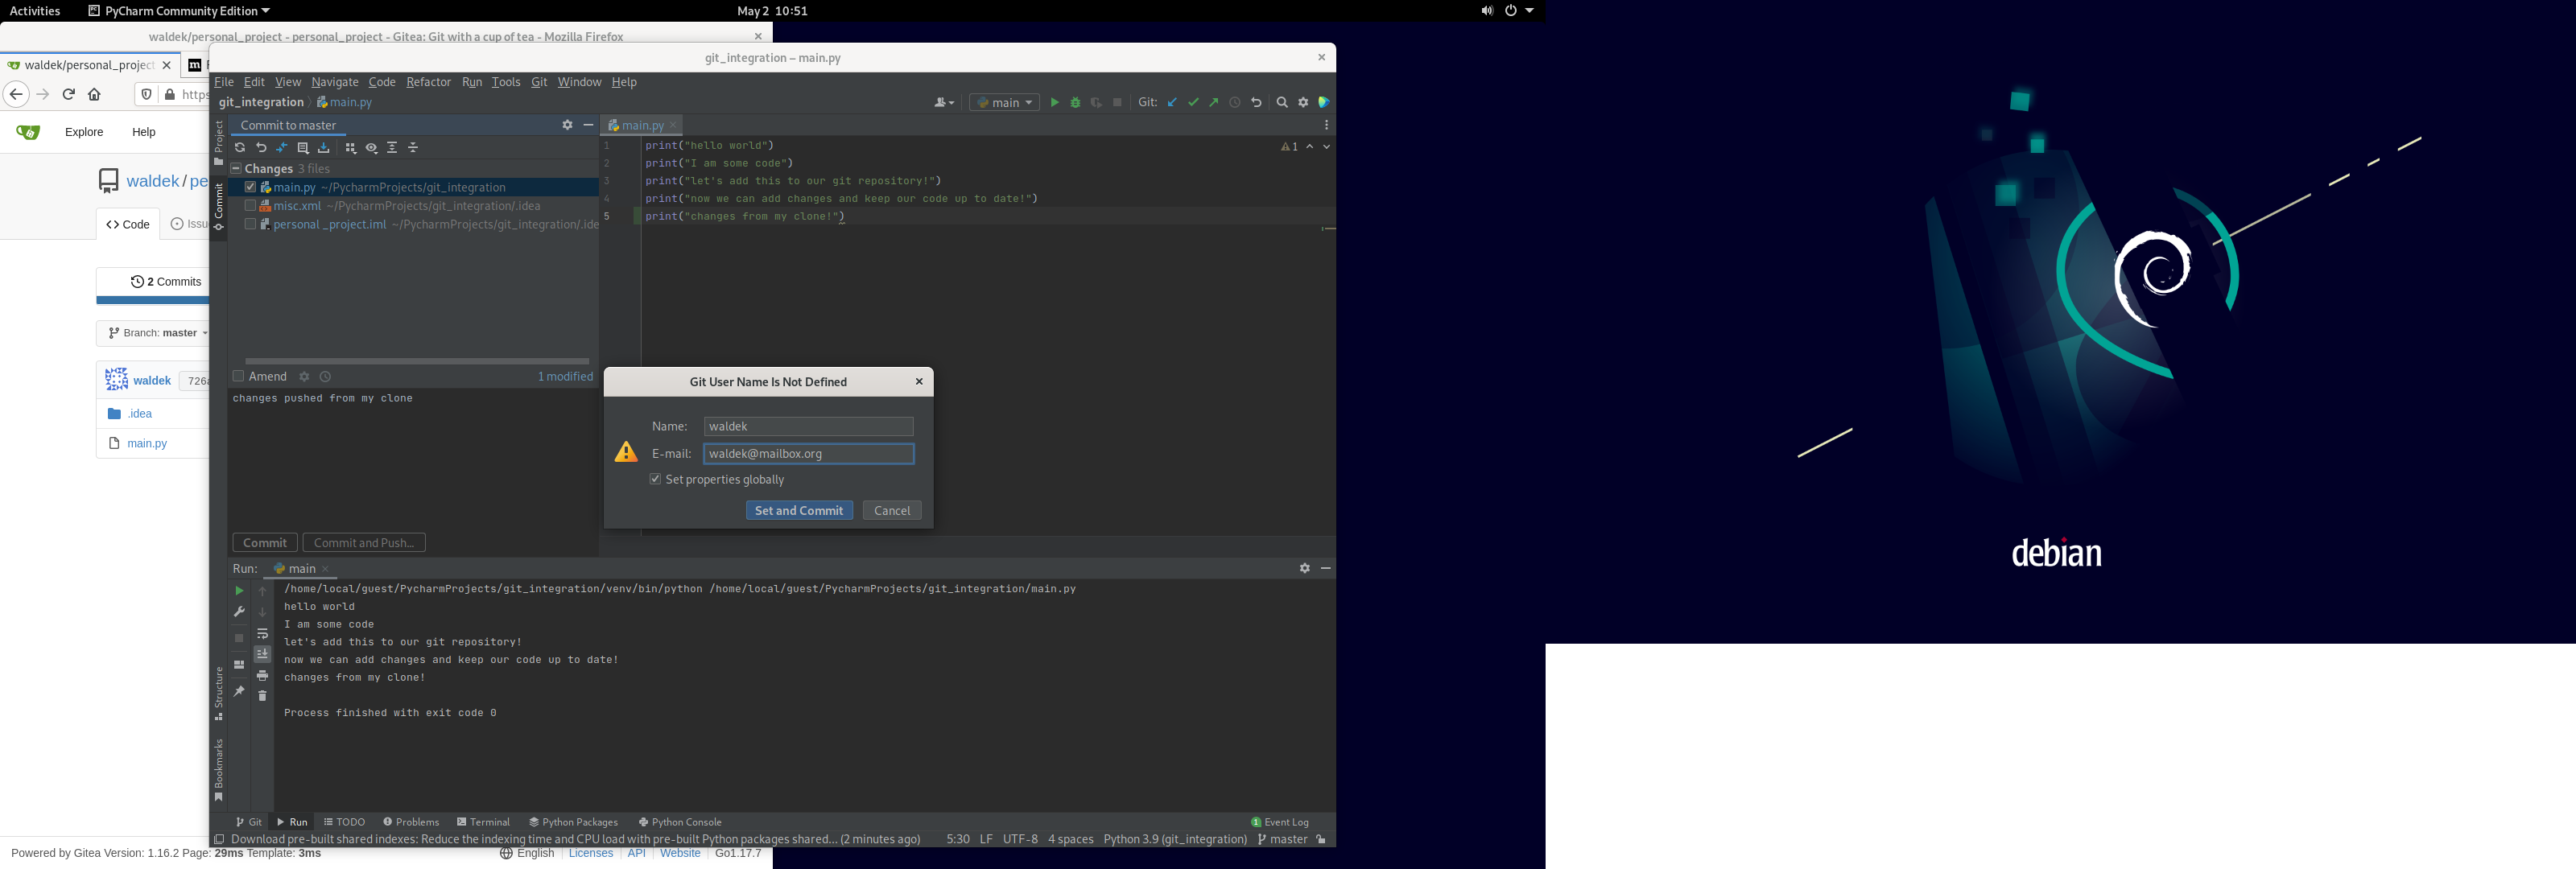
Task: Open the Refactor menu
Action: click(x=428, y=82)
